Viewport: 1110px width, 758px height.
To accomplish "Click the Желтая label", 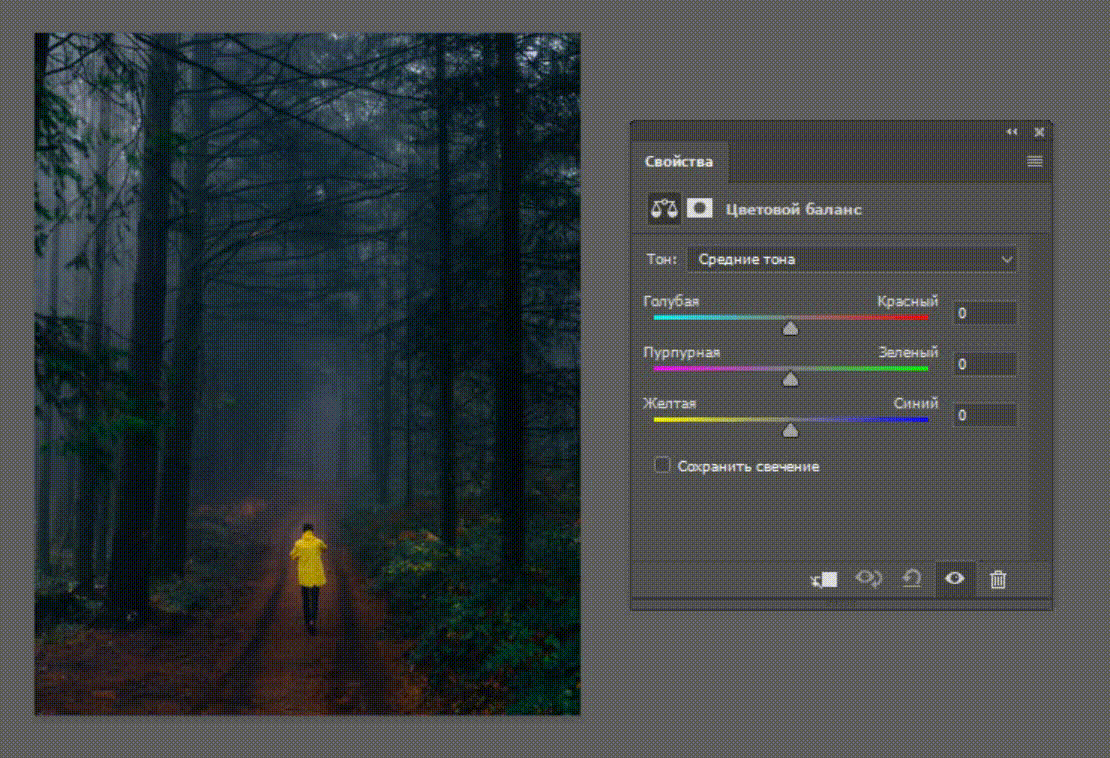I will pos(670,403).
